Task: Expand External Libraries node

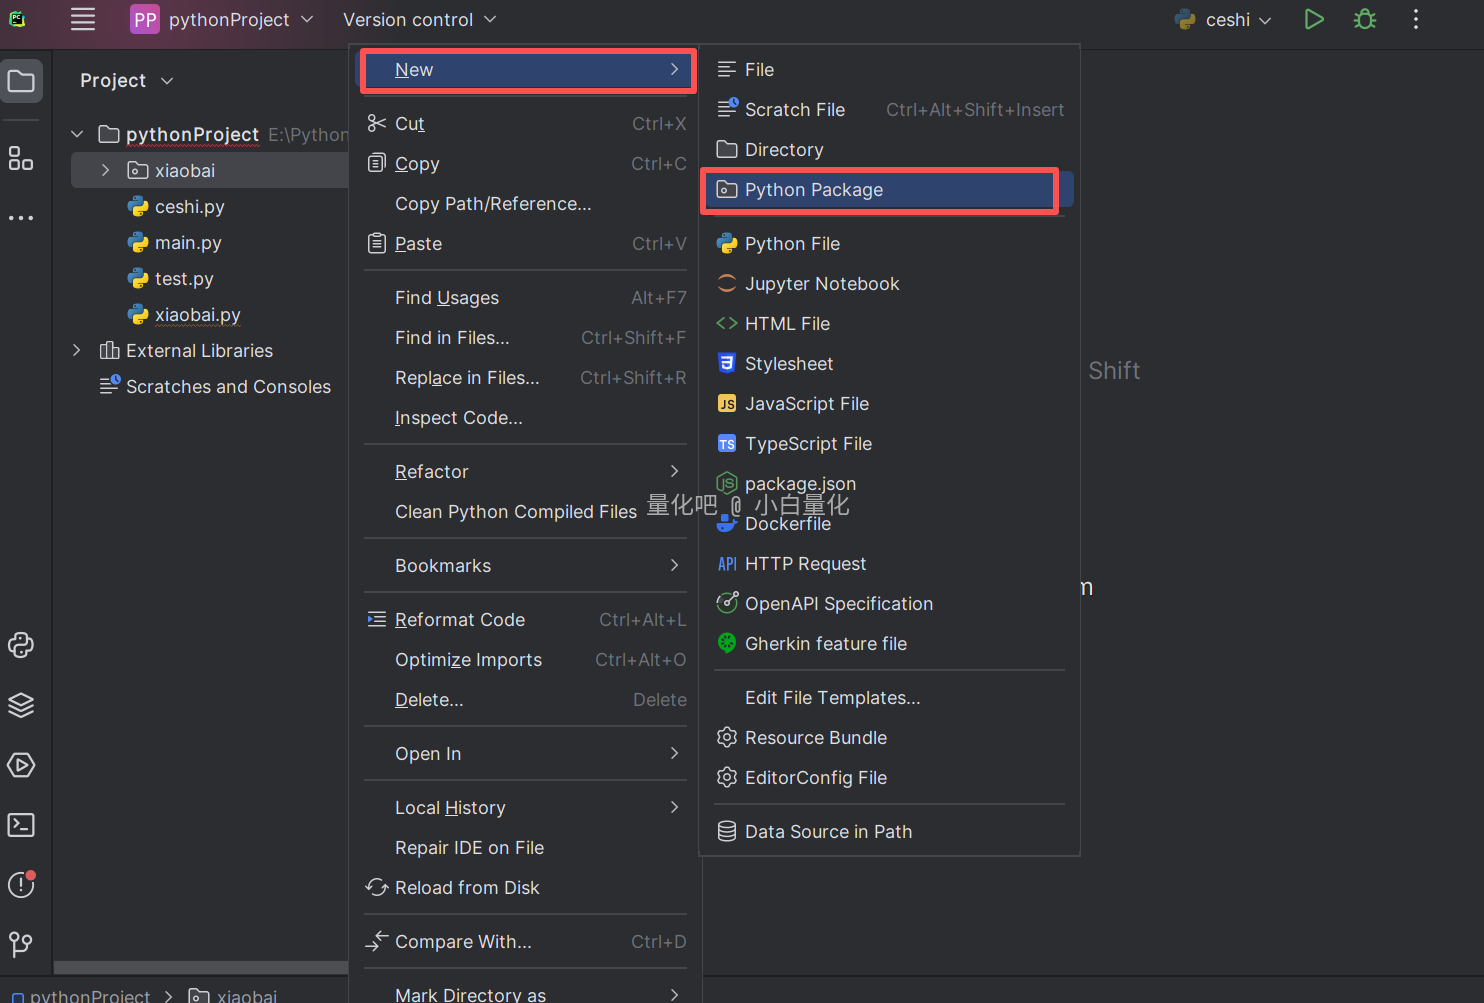Action: coord(77,351)
